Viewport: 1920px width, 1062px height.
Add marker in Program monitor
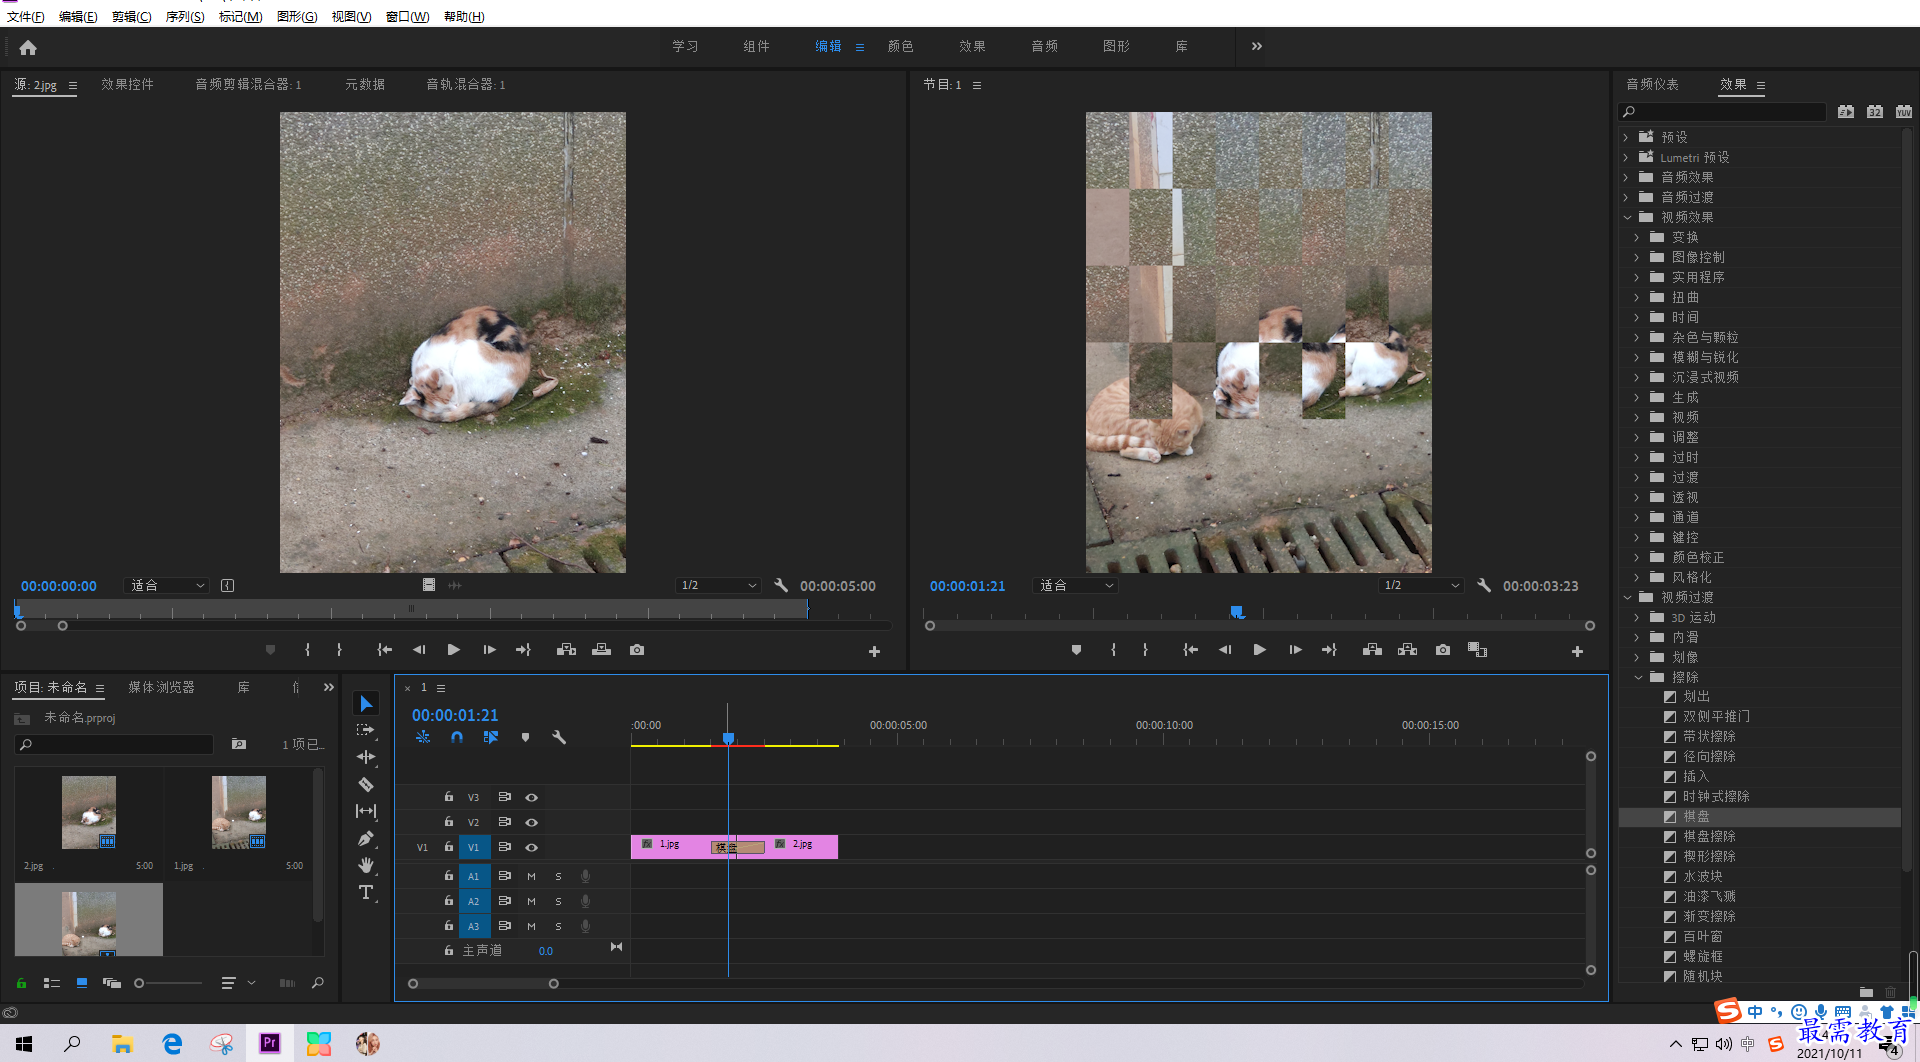tap(1076, 650)
